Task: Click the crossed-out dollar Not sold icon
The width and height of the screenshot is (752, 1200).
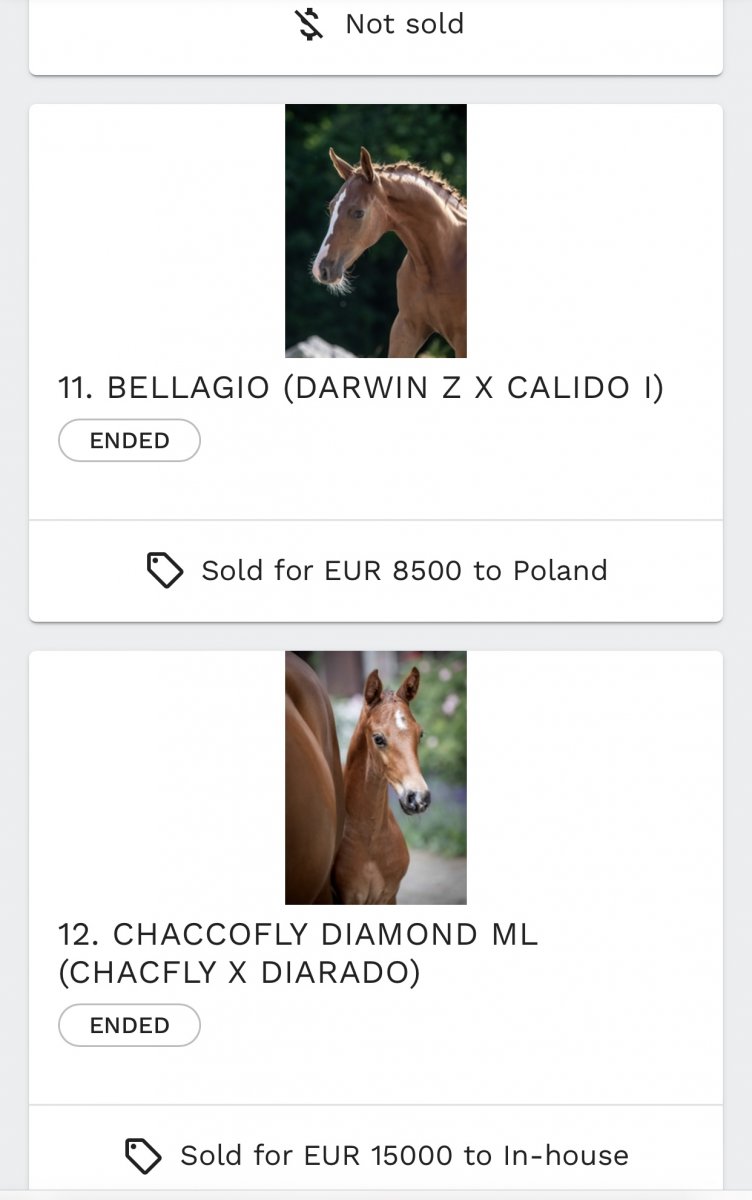Action: (312, 24)
